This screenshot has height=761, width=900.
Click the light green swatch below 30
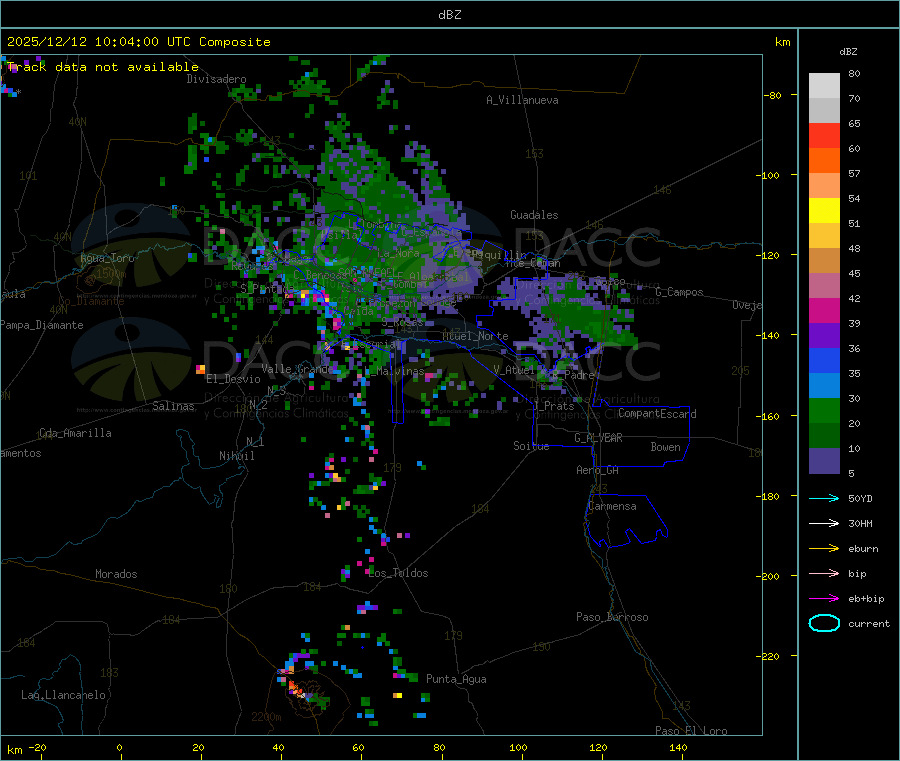[824, 410]
